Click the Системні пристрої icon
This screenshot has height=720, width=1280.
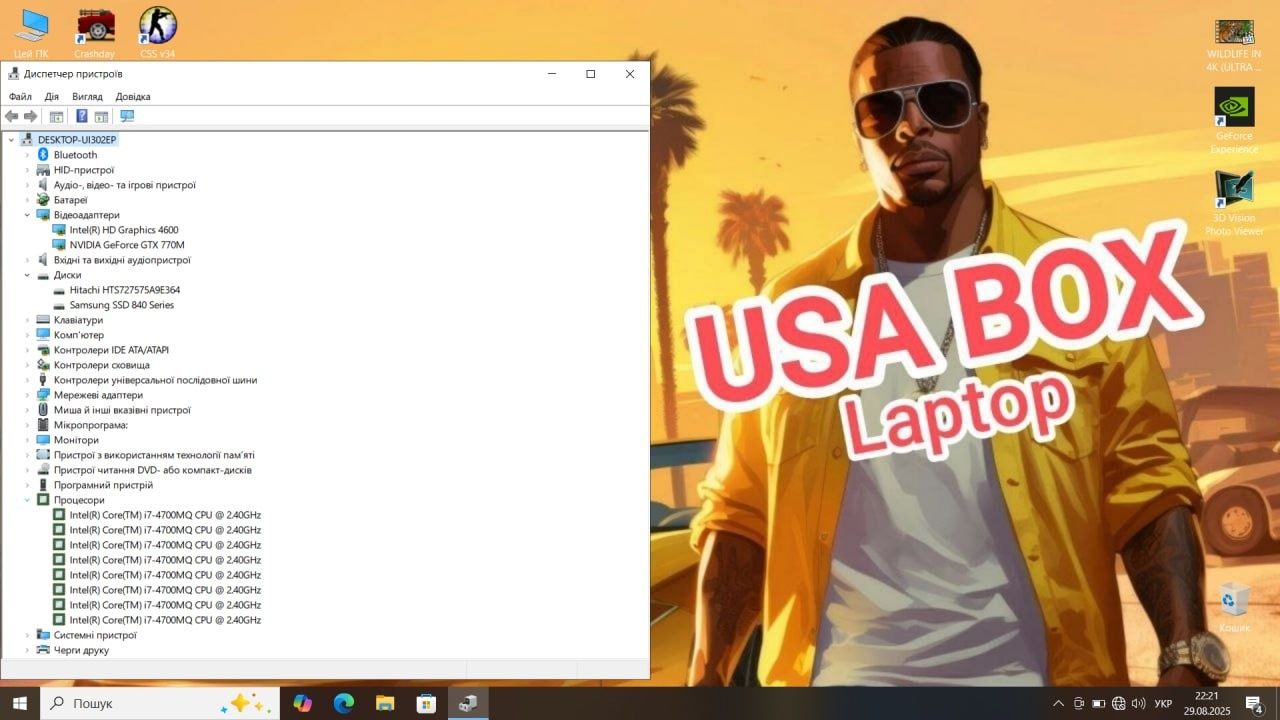point(43,635)
